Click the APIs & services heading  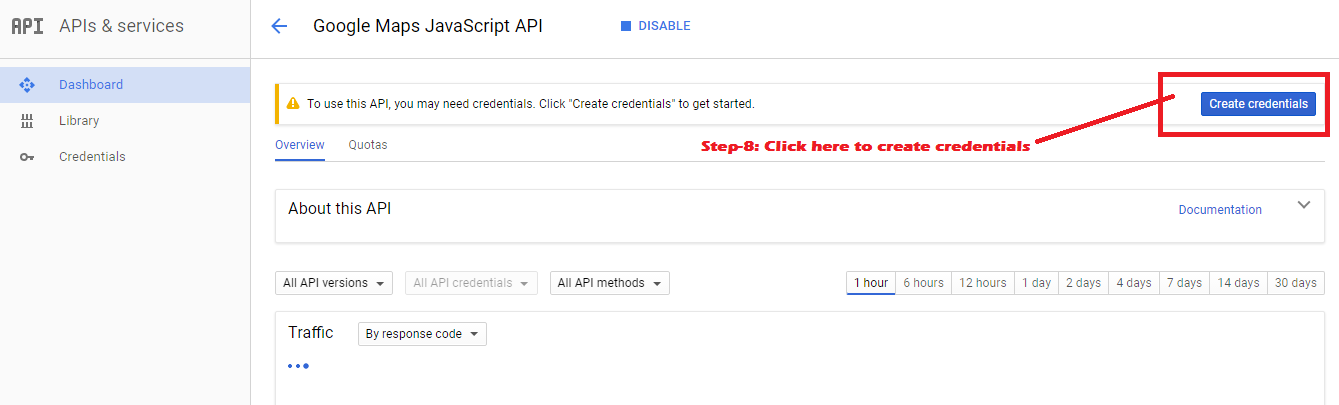[x=121, y=26]
